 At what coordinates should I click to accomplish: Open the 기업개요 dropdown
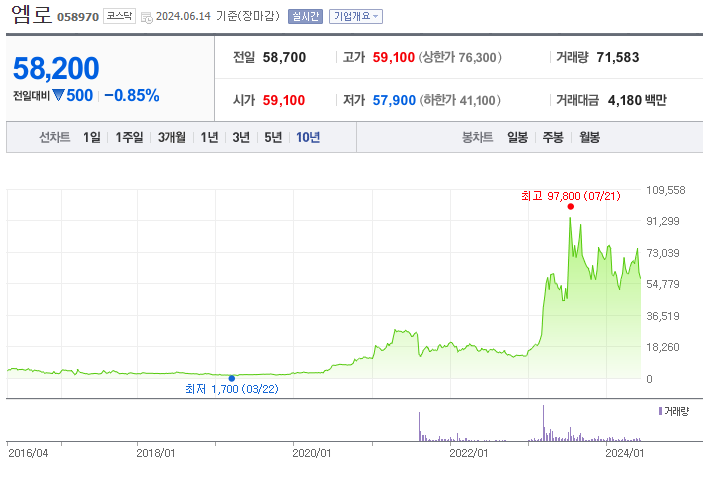[356, 17]
